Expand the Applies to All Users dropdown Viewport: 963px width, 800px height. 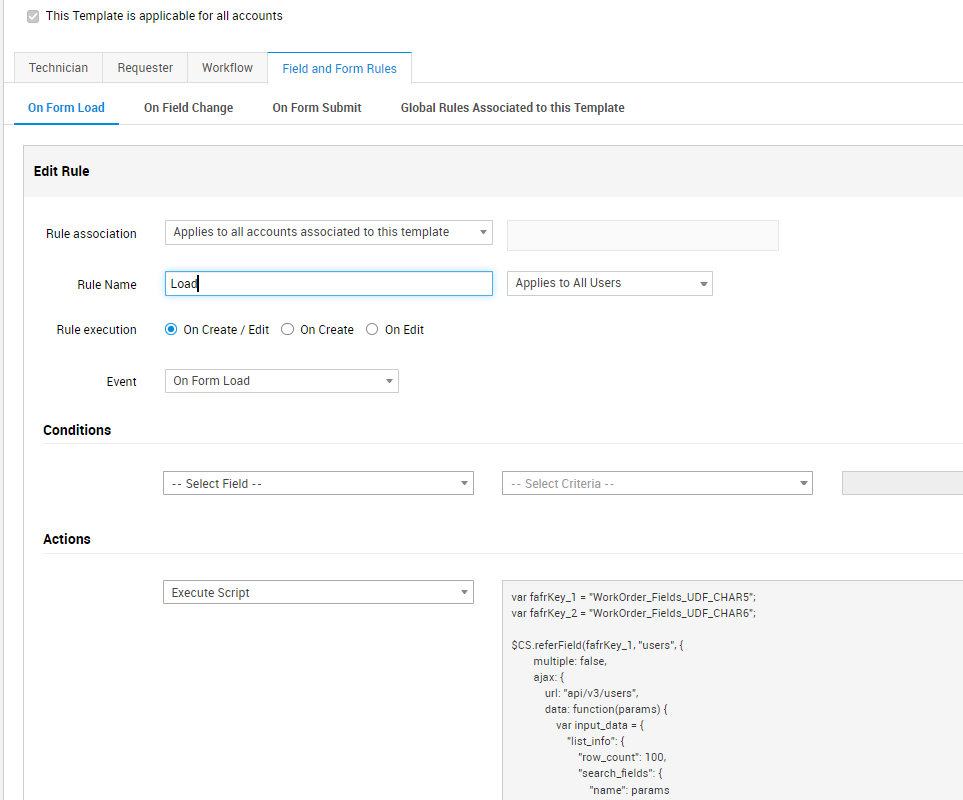(x=609, y=283)
